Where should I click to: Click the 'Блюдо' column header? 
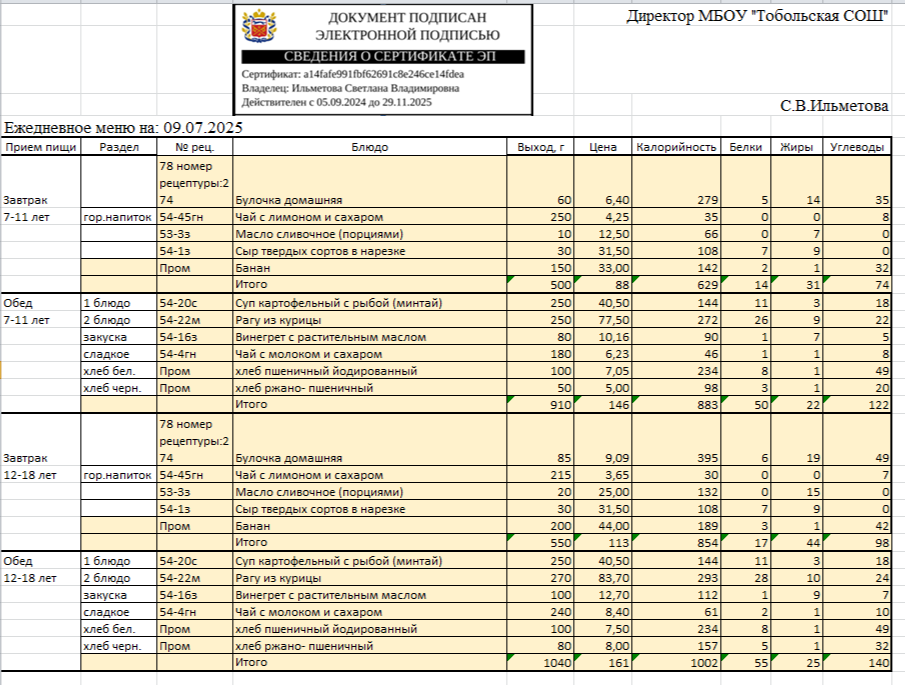coord(370,147)
